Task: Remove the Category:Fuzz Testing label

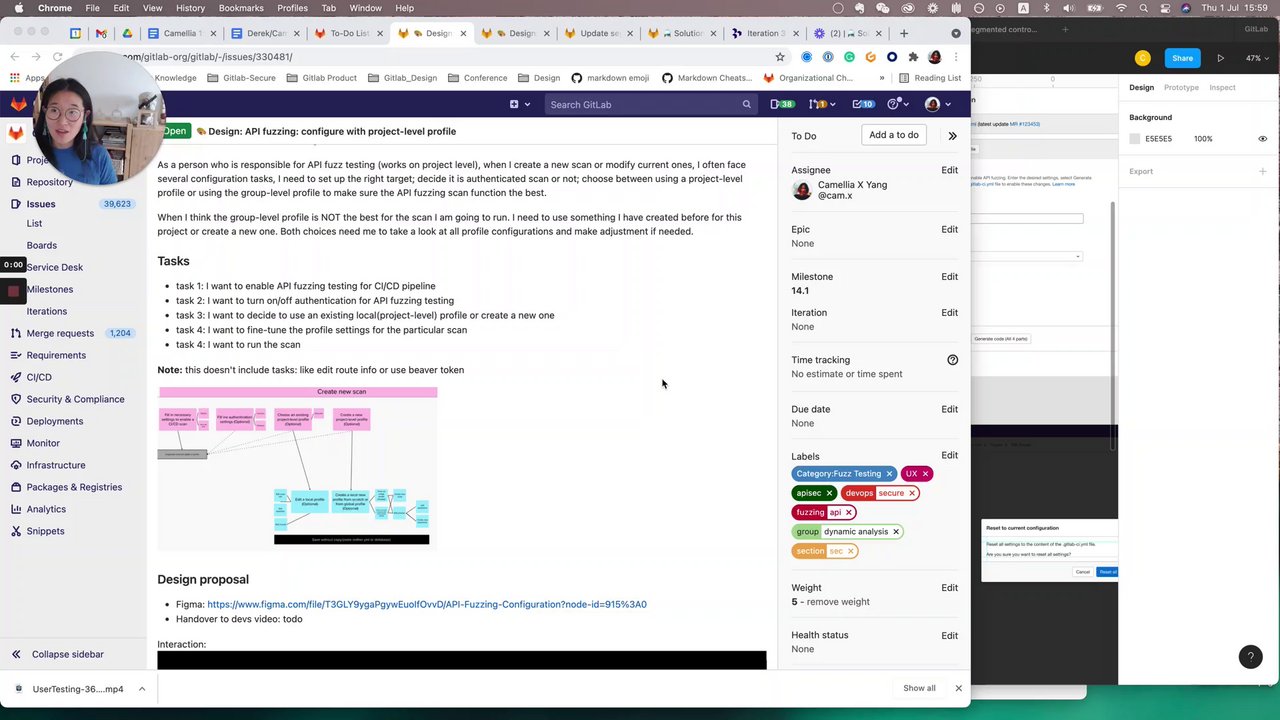Action: point(888,474)
